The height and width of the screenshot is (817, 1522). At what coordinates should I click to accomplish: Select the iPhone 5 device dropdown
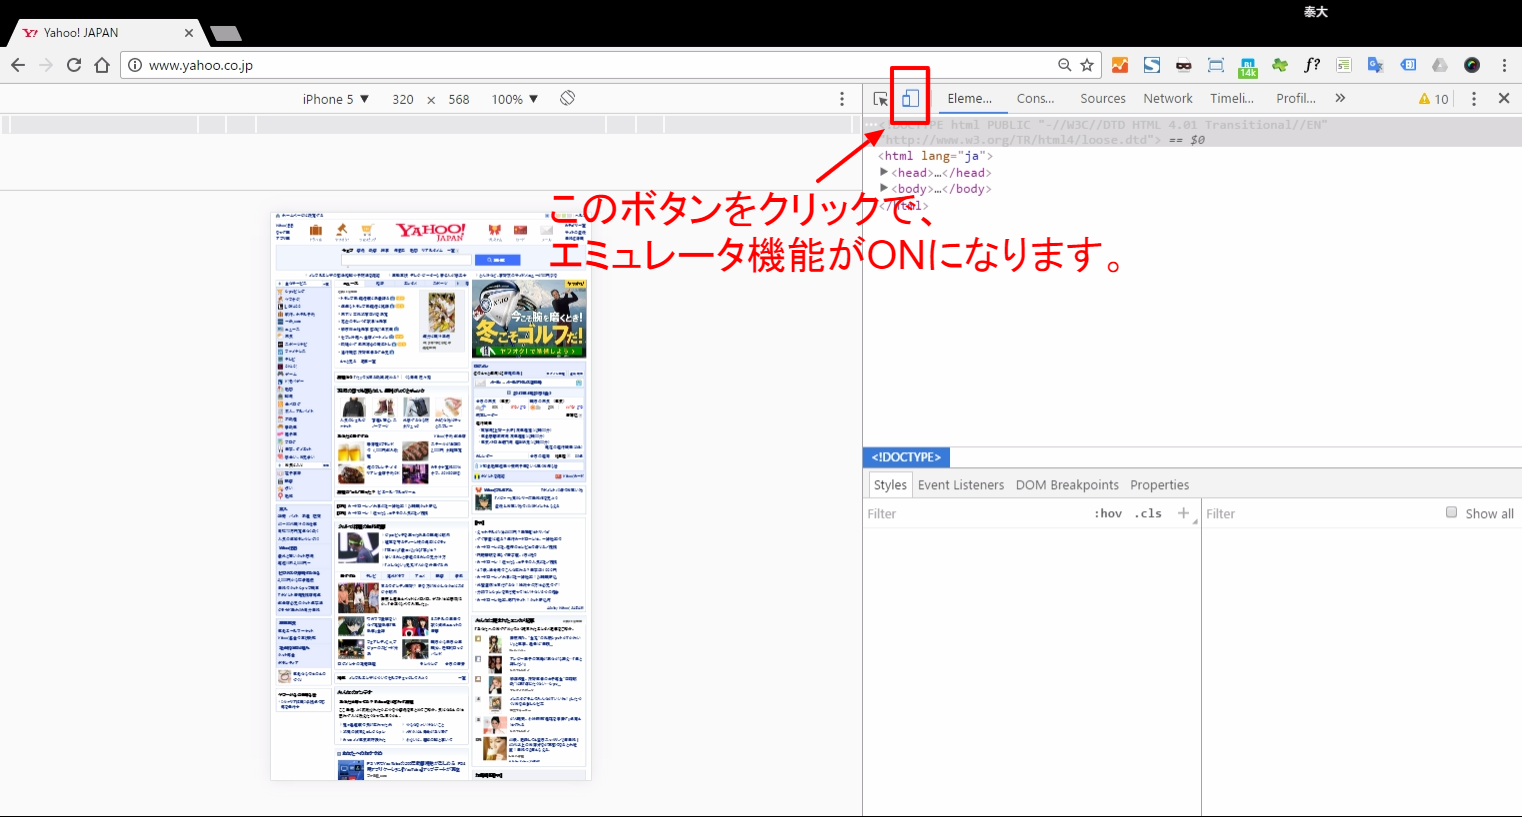click(x=336, y=99)
